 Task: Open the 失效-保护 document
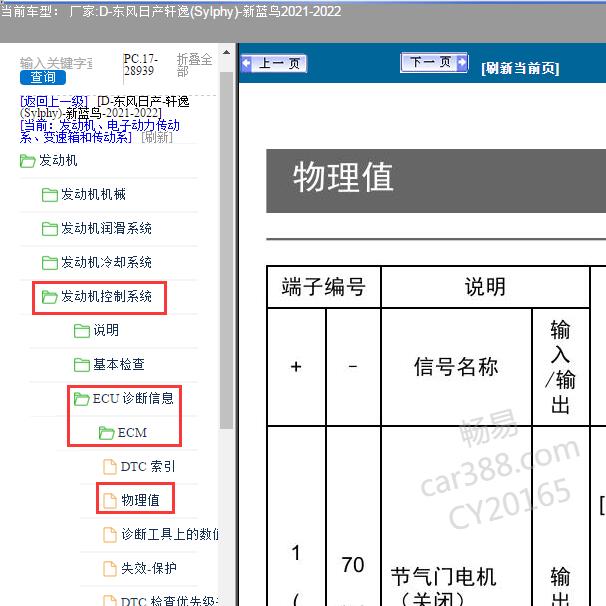coord(149,569)
